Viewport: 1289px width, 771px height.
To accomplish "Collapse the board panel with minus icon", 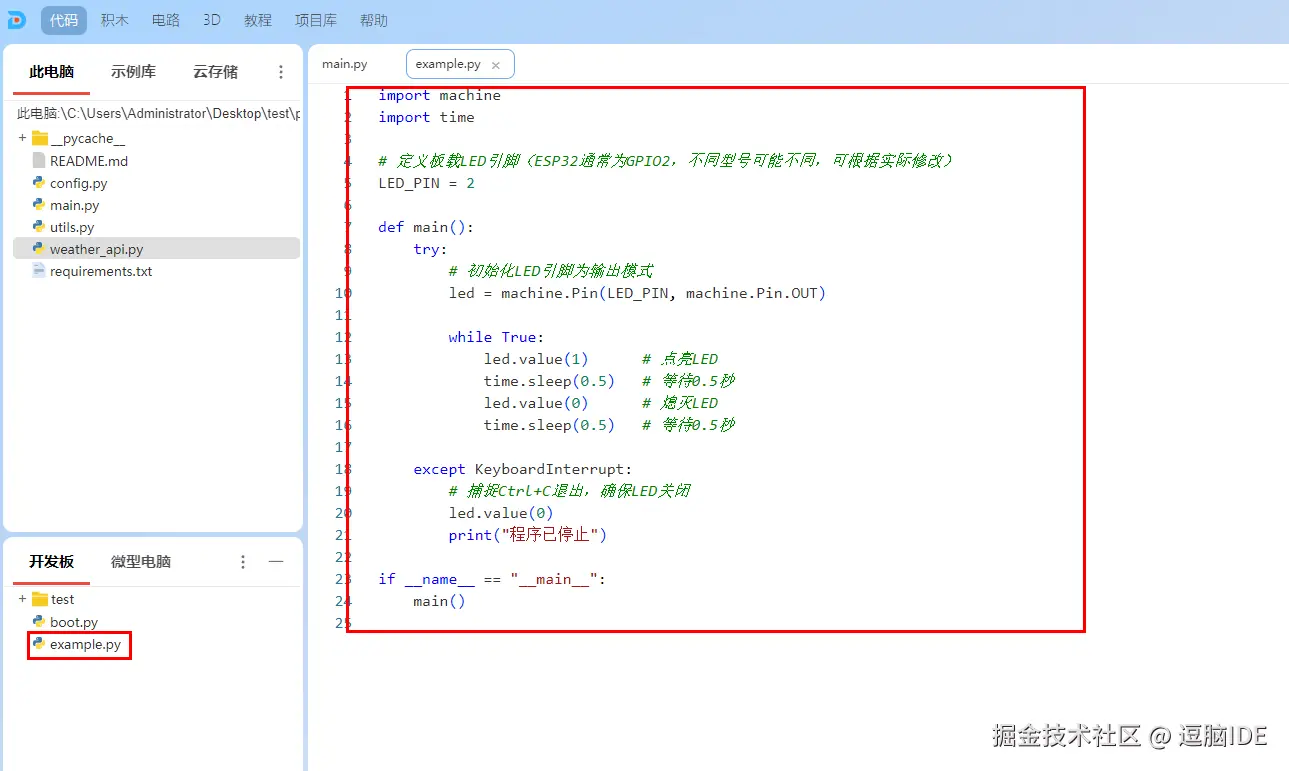I will [x=276, y=562].
